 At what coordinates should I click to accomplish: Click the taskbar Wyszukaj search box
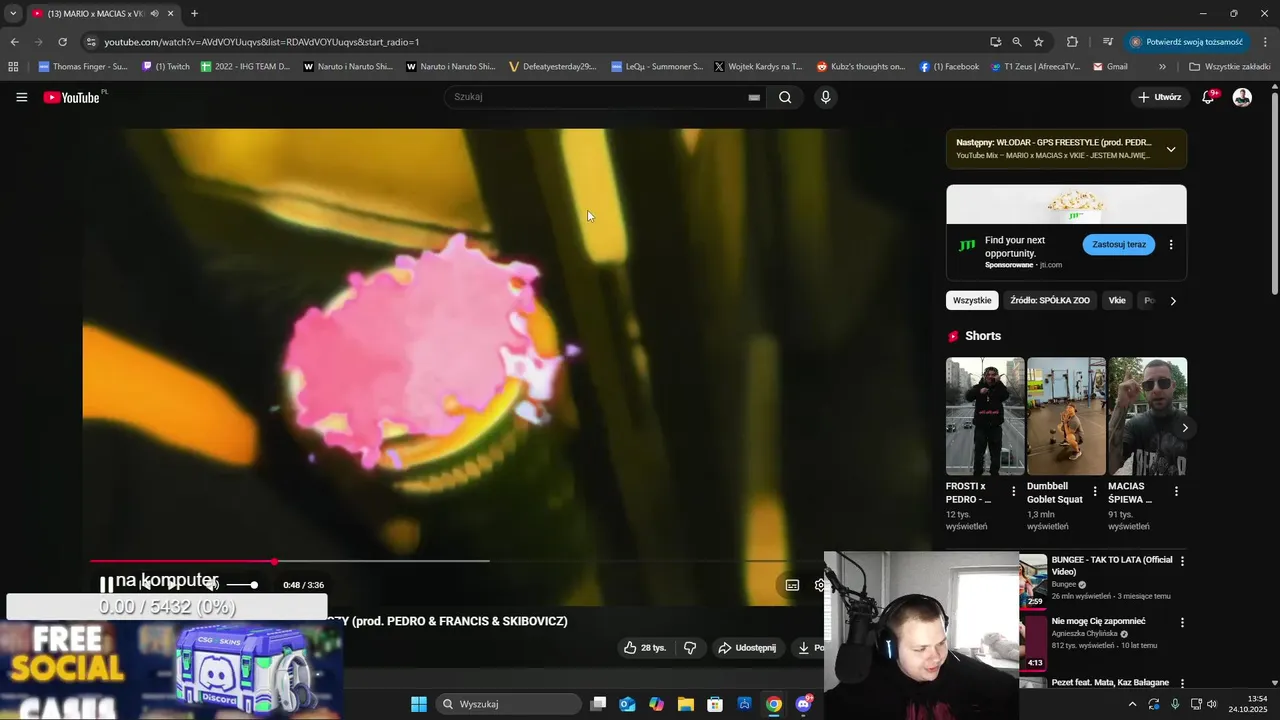509,704
